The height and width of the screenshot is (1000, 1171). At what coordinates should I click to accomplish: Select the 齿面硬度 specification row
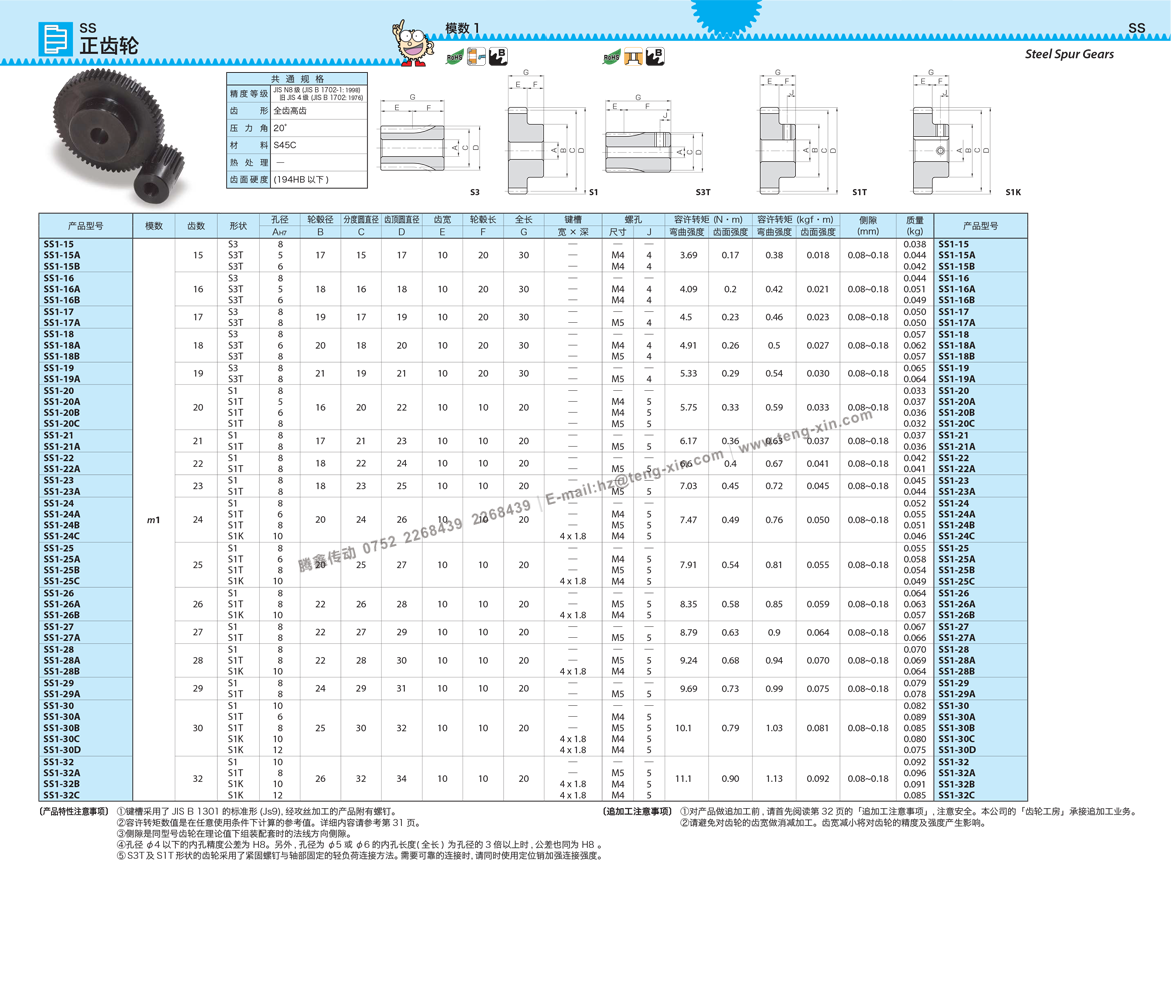click(x=249, y=180)
